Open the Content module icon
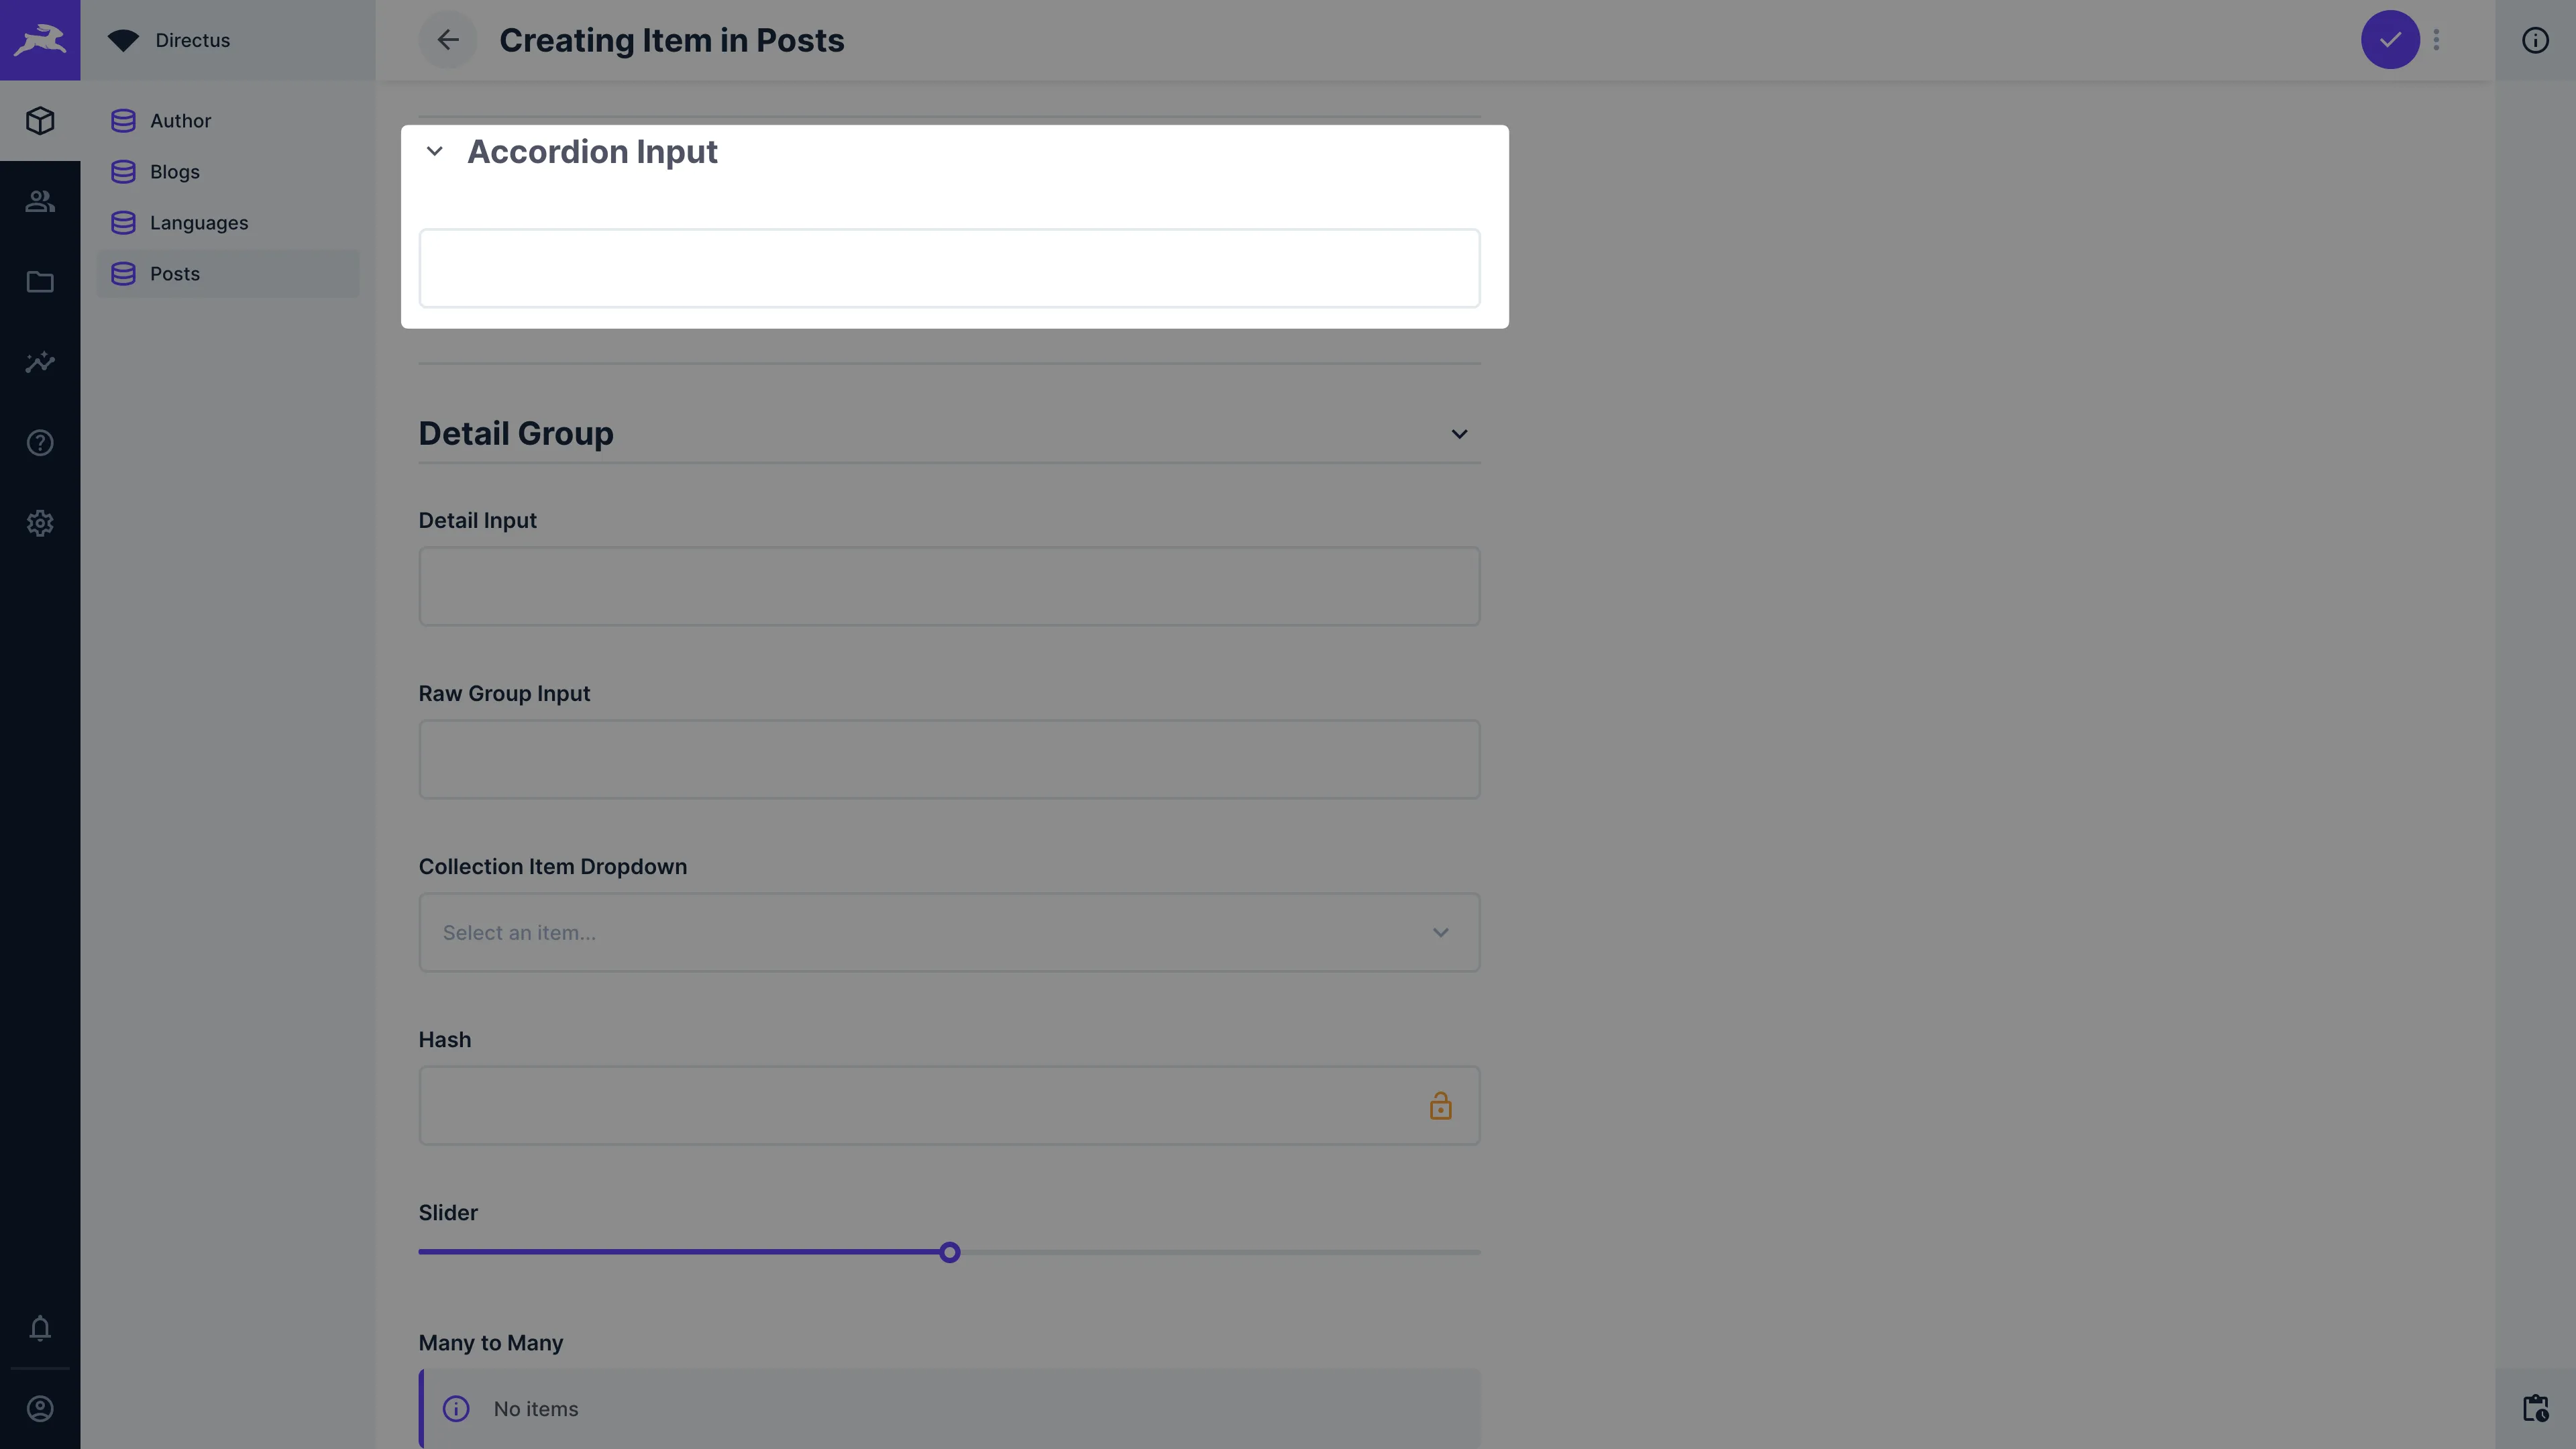Screen dimensions: 2576x1449 click(x=40, y=120)
